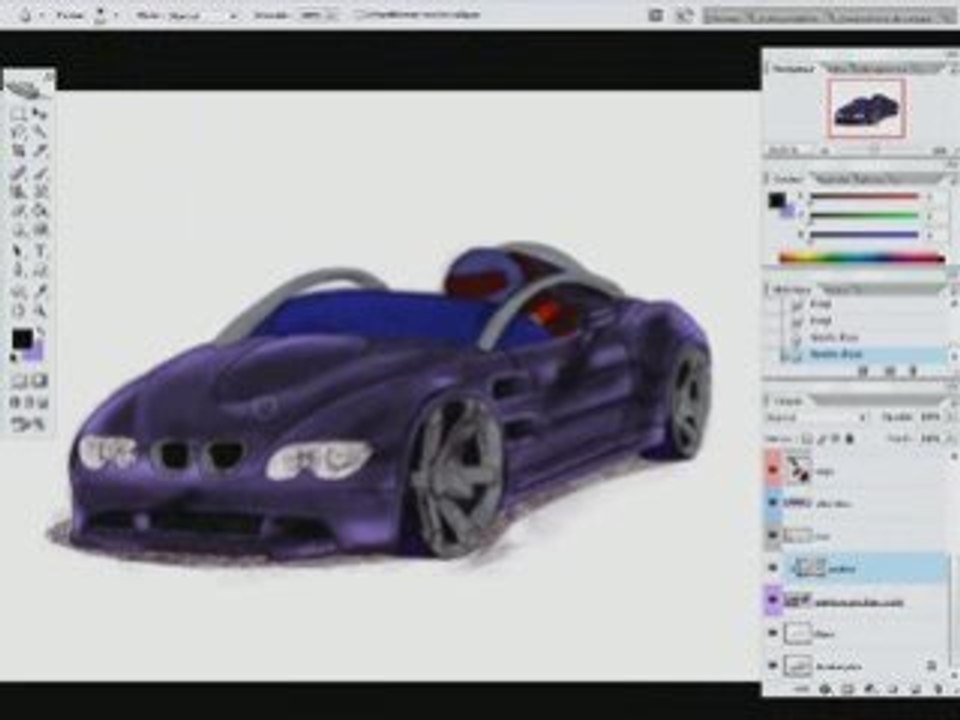
Task: Select the Shape tool
Action: (x=40, y=270)
